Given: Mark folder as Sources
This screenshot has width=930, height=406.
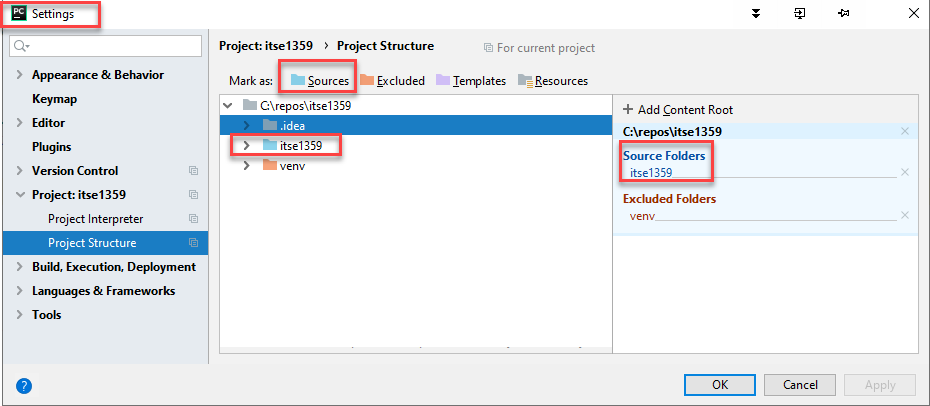Looking at the screenshot, I should (x=319, y=80).
